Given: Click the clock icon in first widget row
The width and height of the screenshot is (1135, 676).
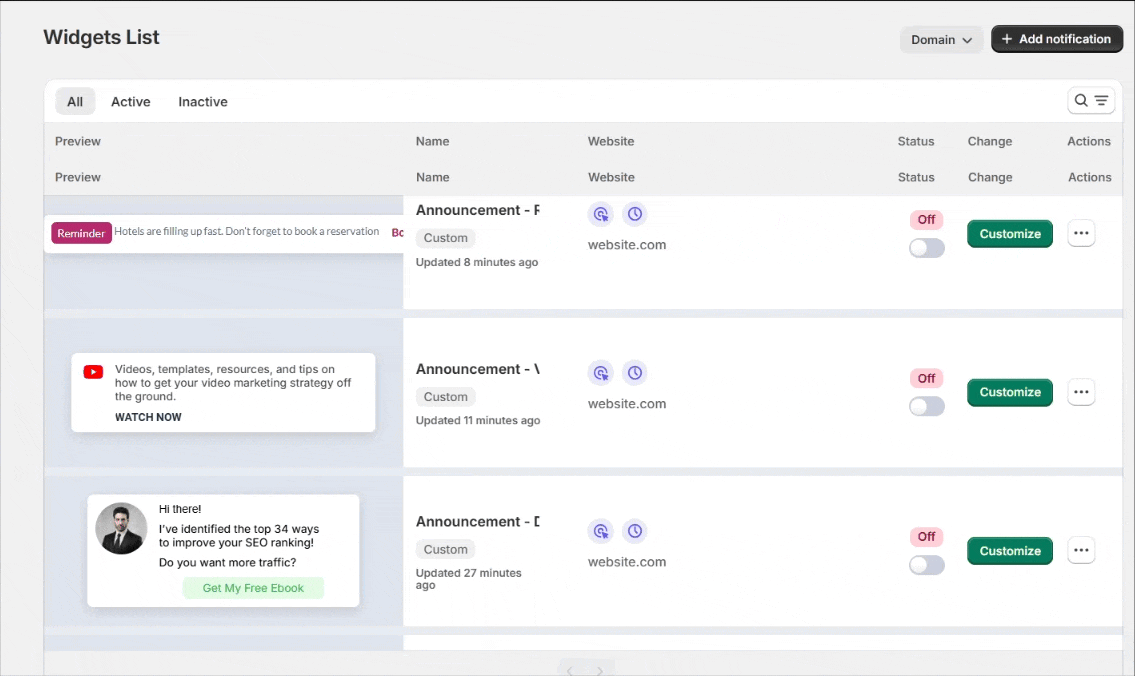Looking at the screenshot, I should pyautogui.click(x=635, y=214).
